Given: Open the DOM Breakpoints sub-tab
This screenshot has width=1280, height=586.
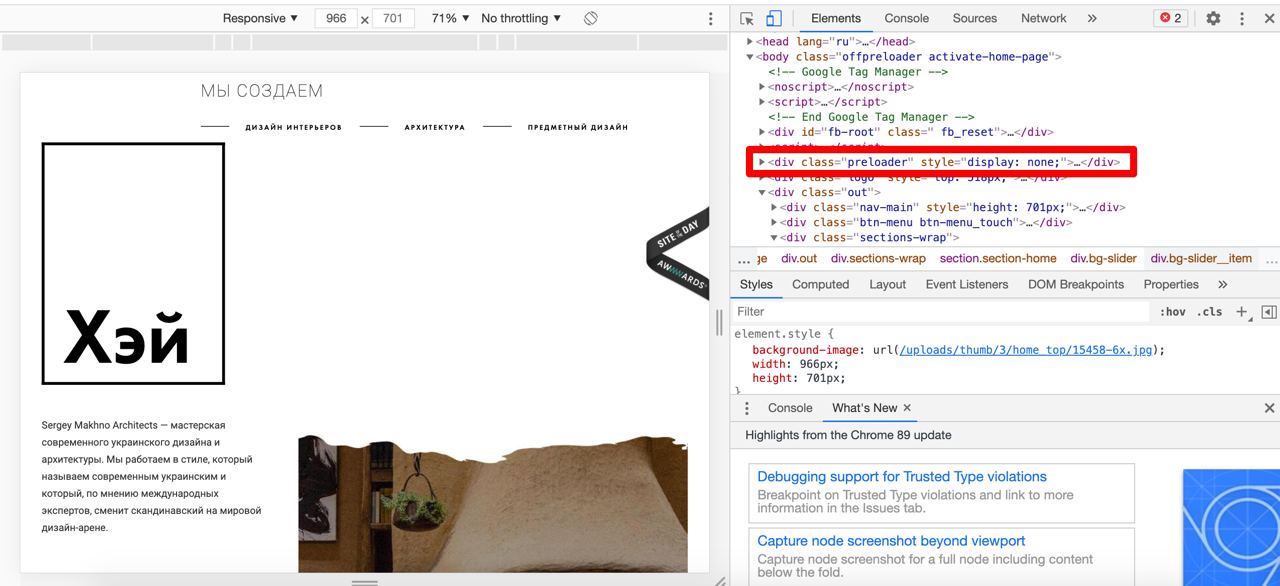Looking at the screenshot, I should coord(1076,285).
